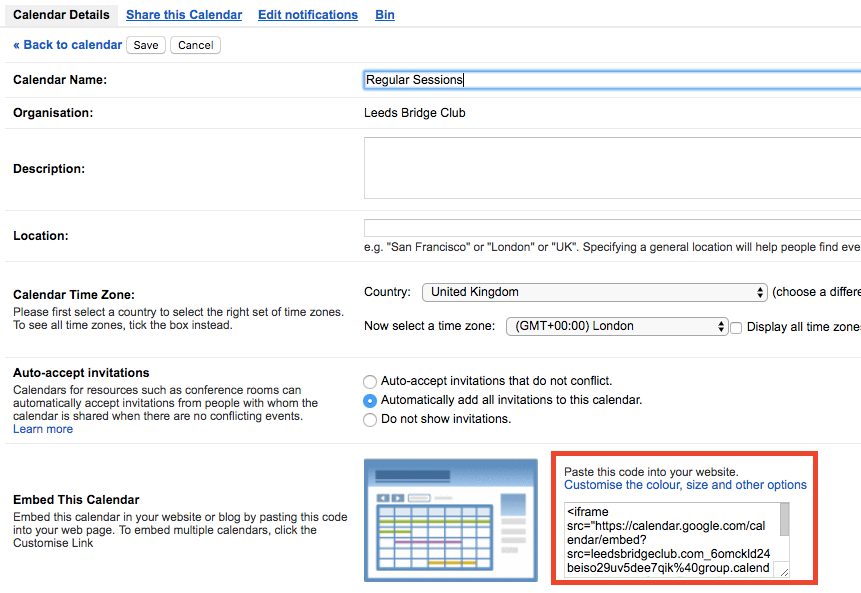Click the Cancel button
This screenshot has width=861, height=593.
[195, 45]
